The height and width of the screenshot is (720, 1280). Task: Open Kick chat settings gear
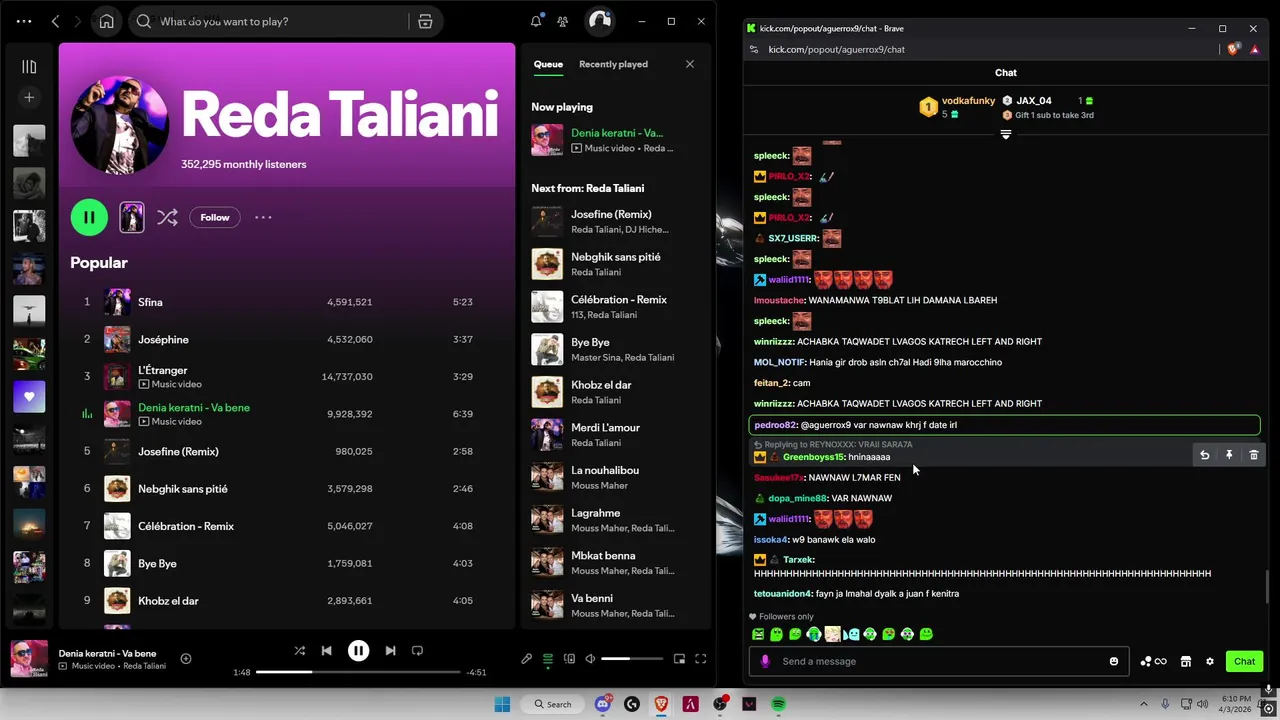(x=1210, y=661)
